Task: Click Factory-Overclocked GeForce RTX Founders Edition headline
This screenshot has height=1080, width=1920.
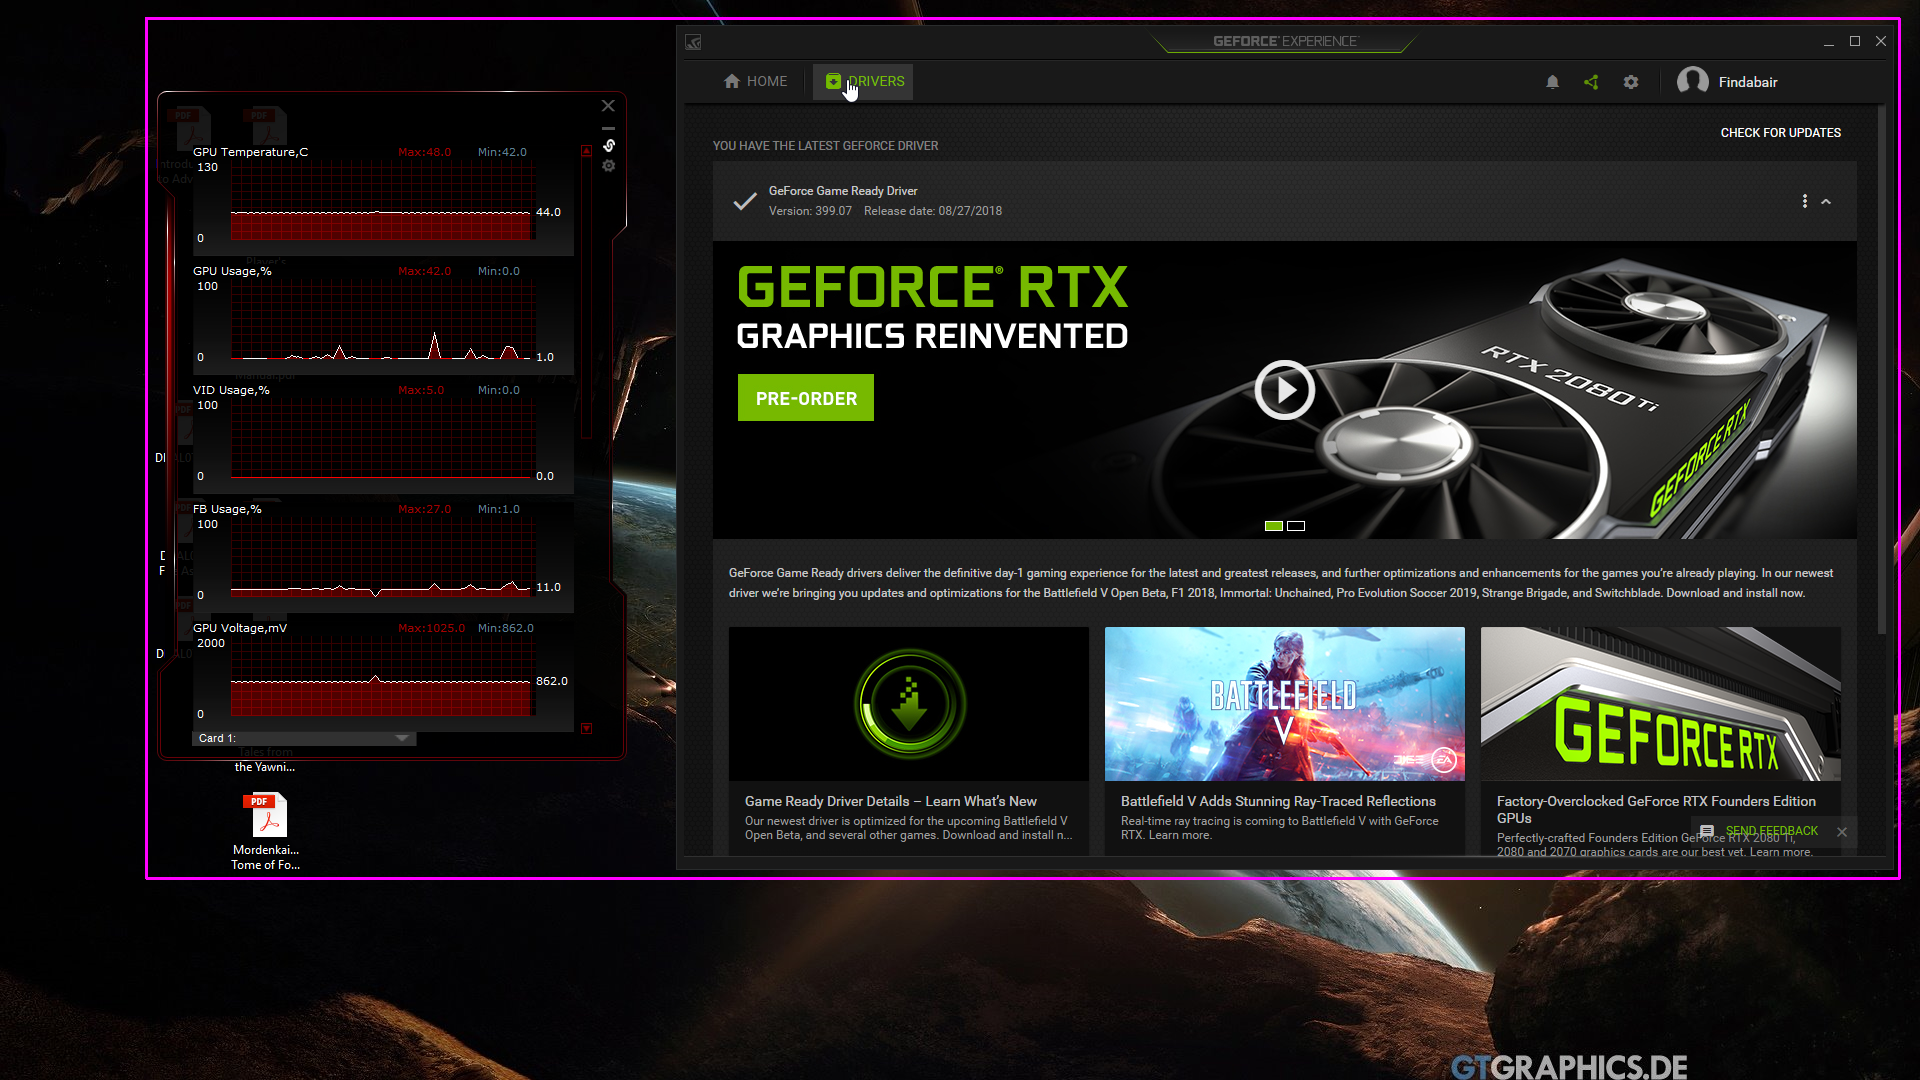Action: (1656, 809)
